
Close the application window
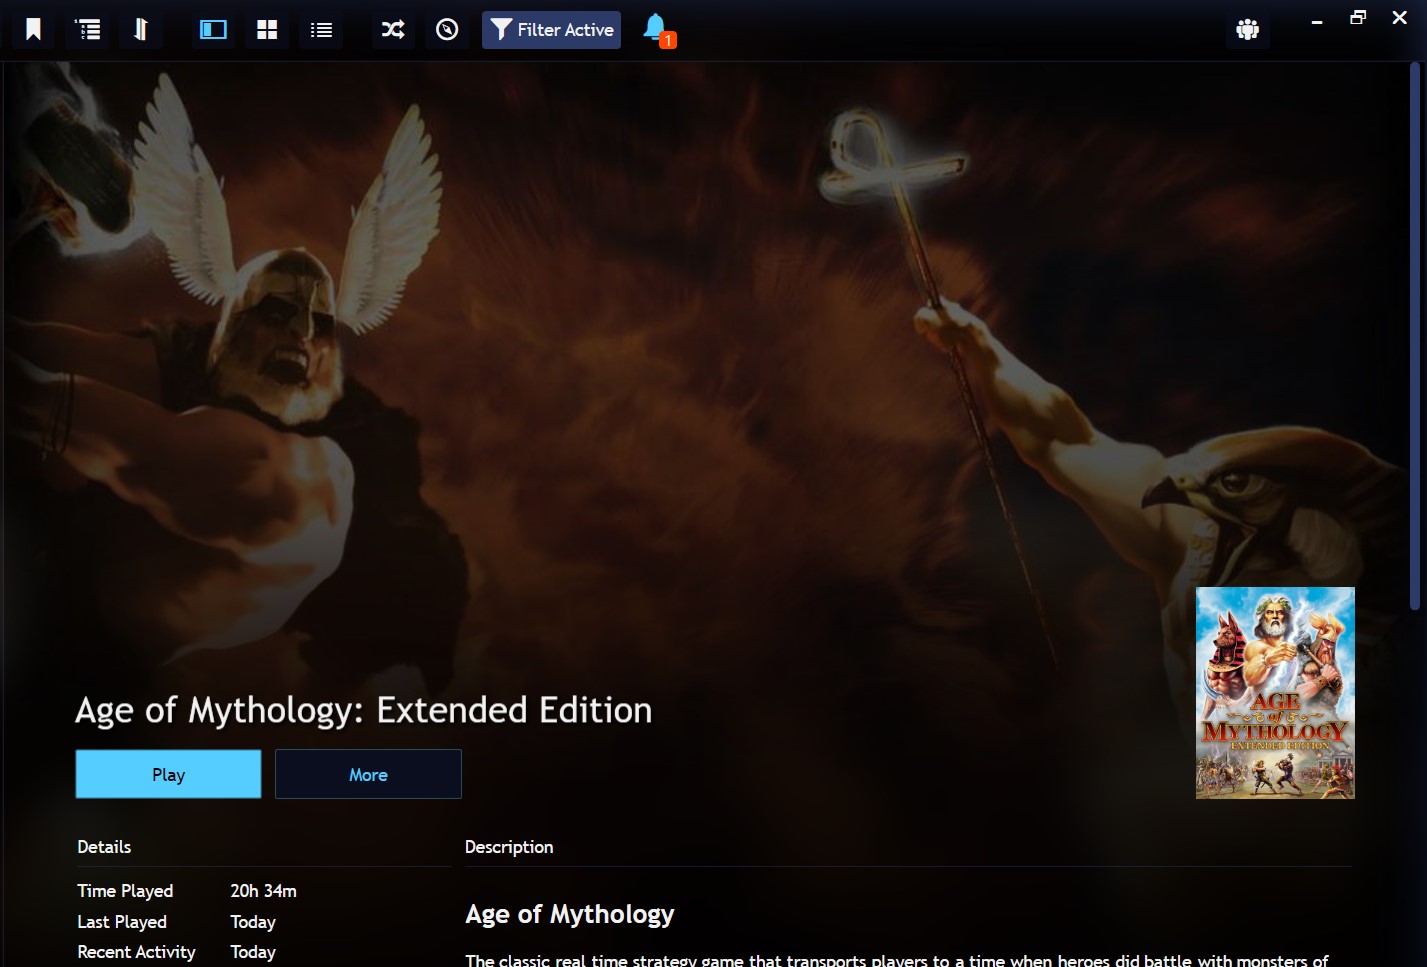(x=1400, y=18)
